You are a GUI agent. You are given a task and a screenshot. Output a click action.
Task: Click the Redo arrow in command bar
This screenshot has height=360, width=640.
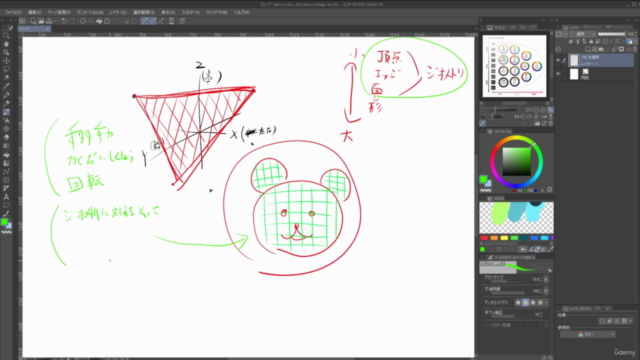pos(72,21)
